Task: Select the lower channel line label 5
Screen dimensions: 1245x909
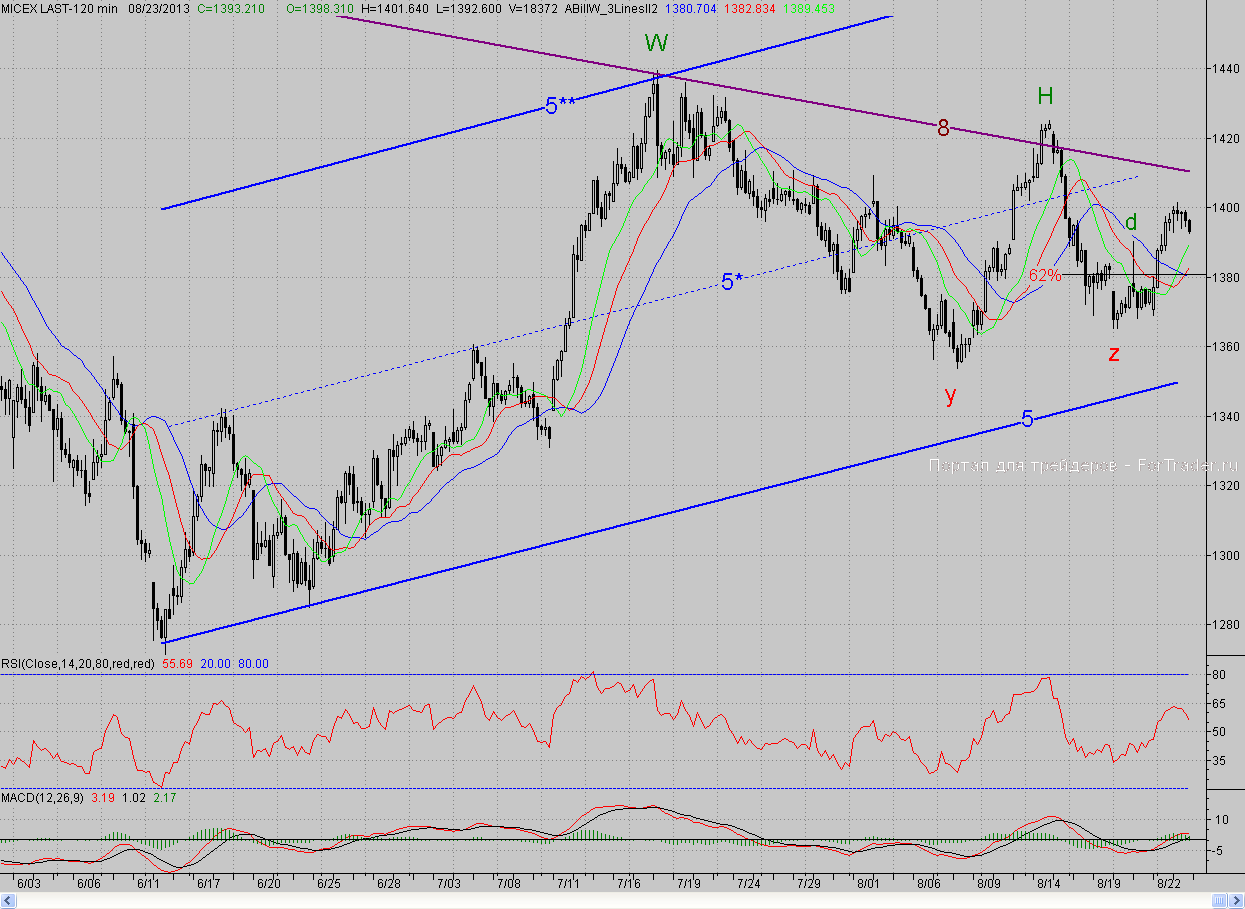Action: point(1027,420)
